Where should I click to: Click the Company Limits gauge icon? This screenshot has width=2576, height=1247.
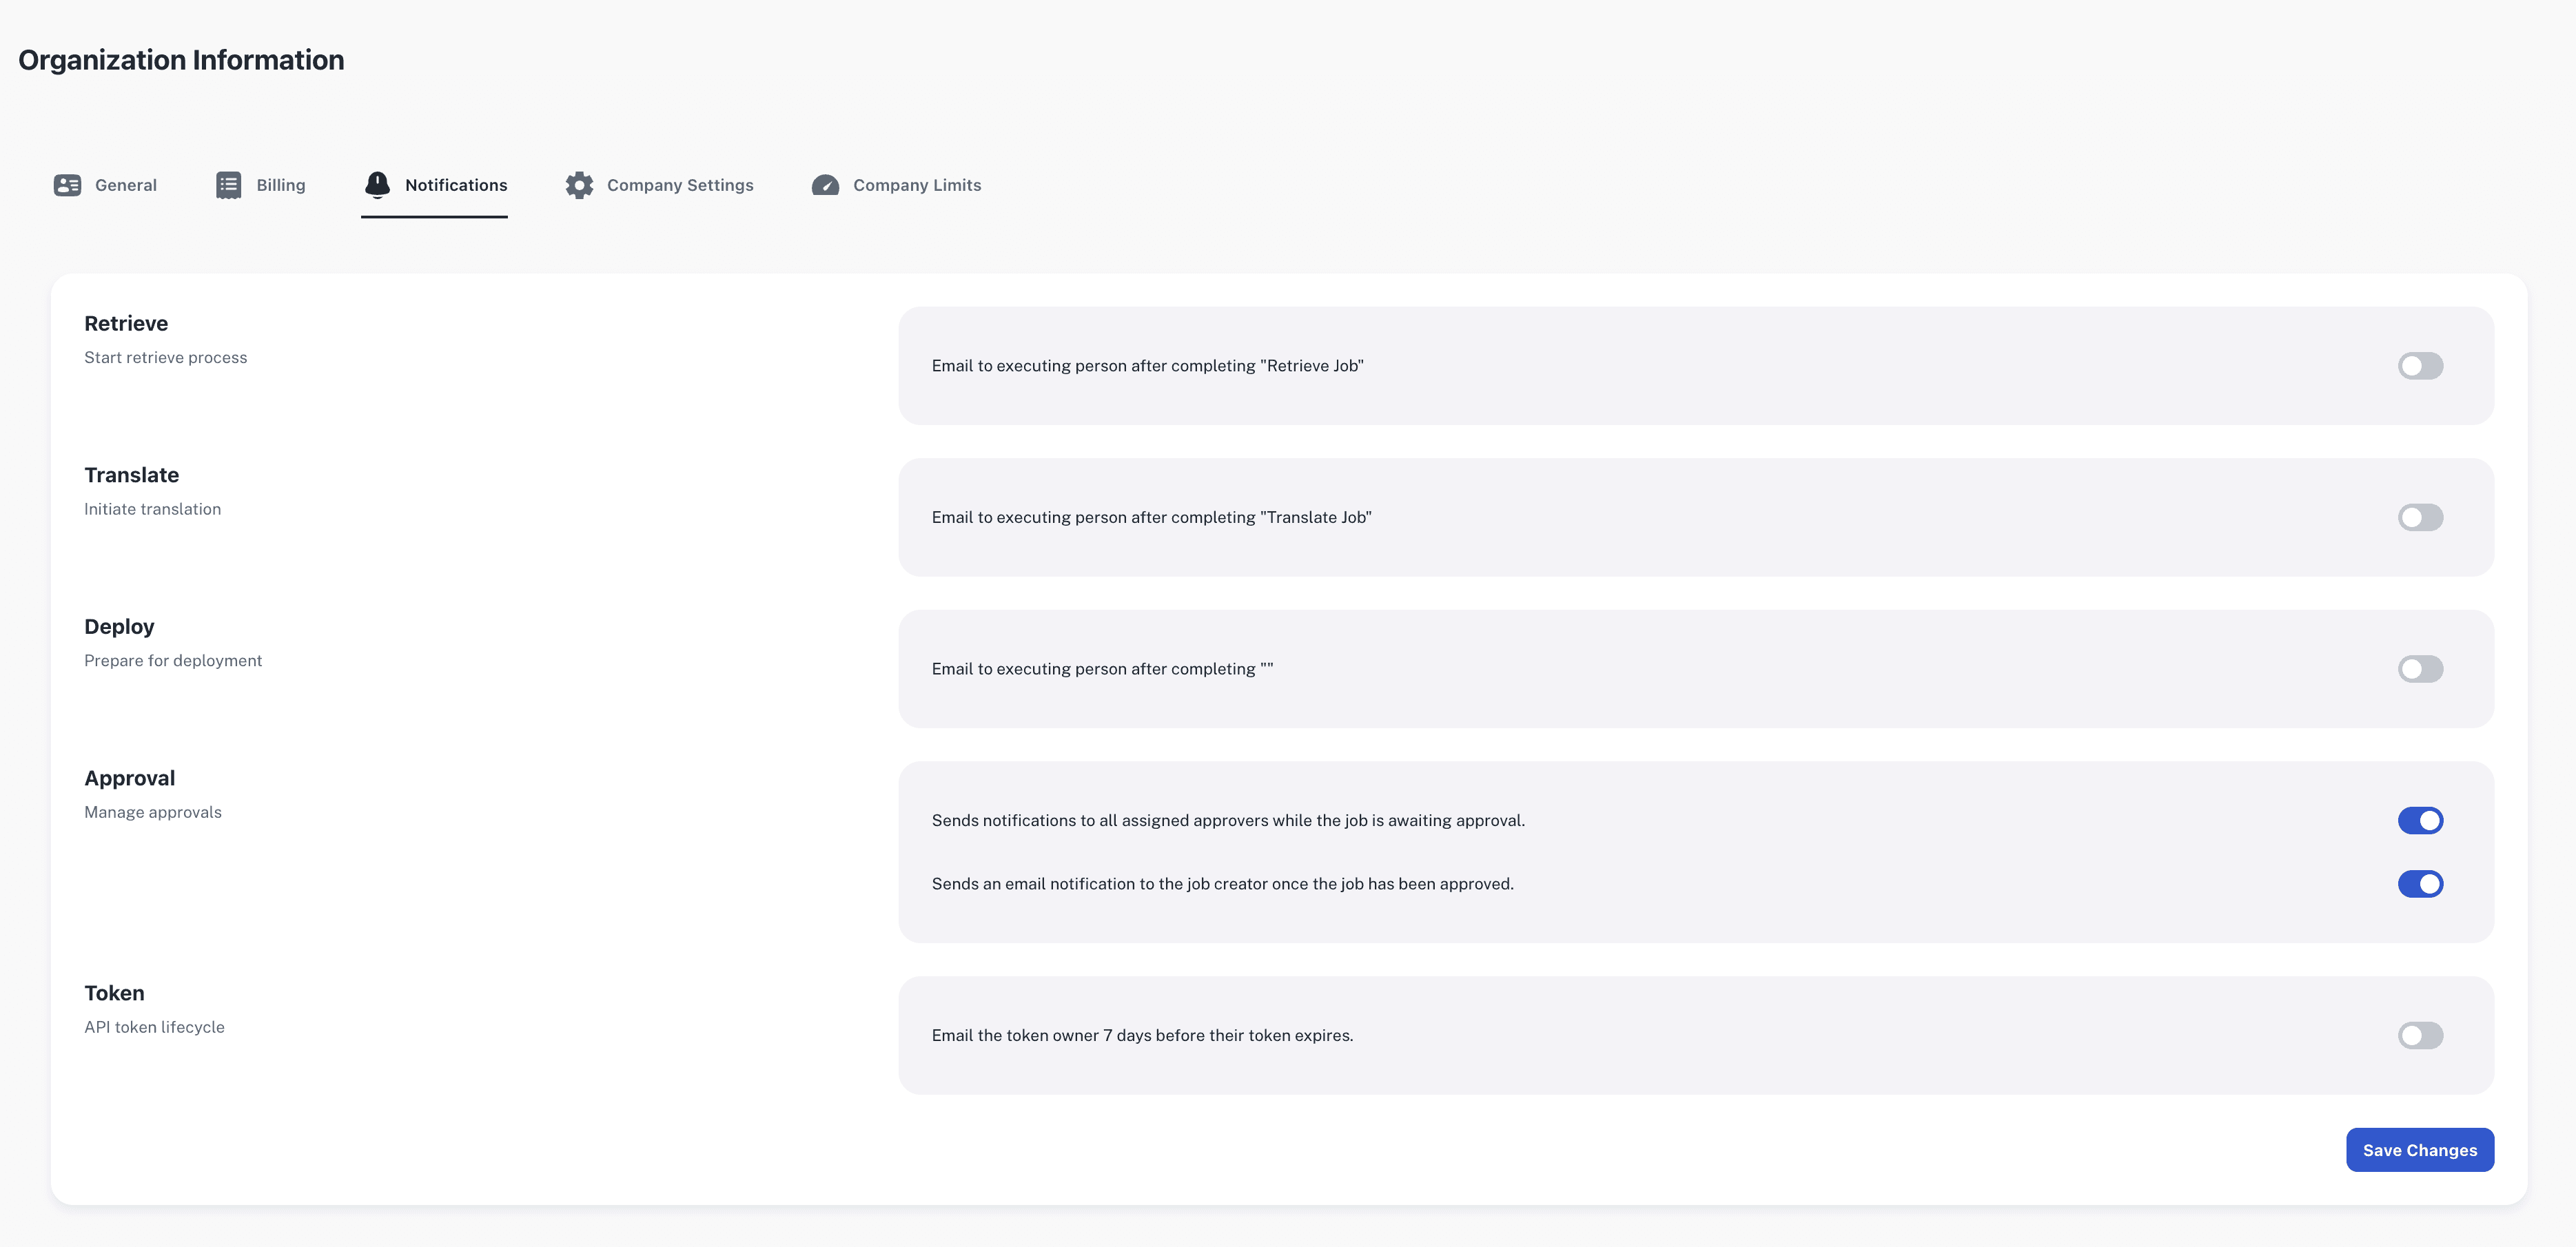click(825, 185)
